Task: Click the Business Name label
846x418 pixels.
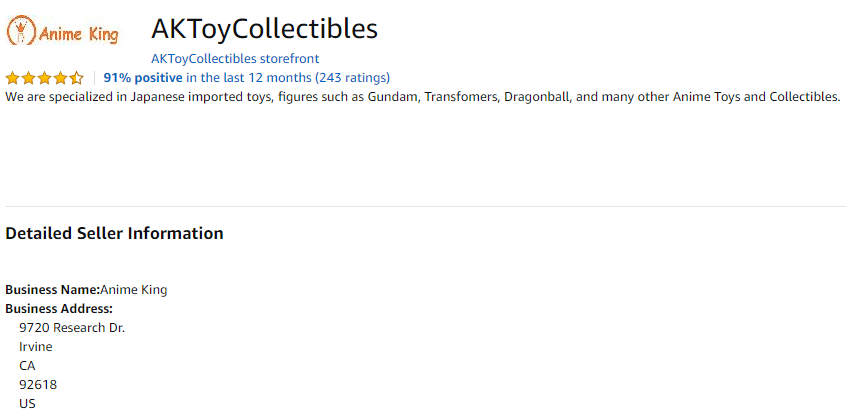Action: click(x=53, y=290)
